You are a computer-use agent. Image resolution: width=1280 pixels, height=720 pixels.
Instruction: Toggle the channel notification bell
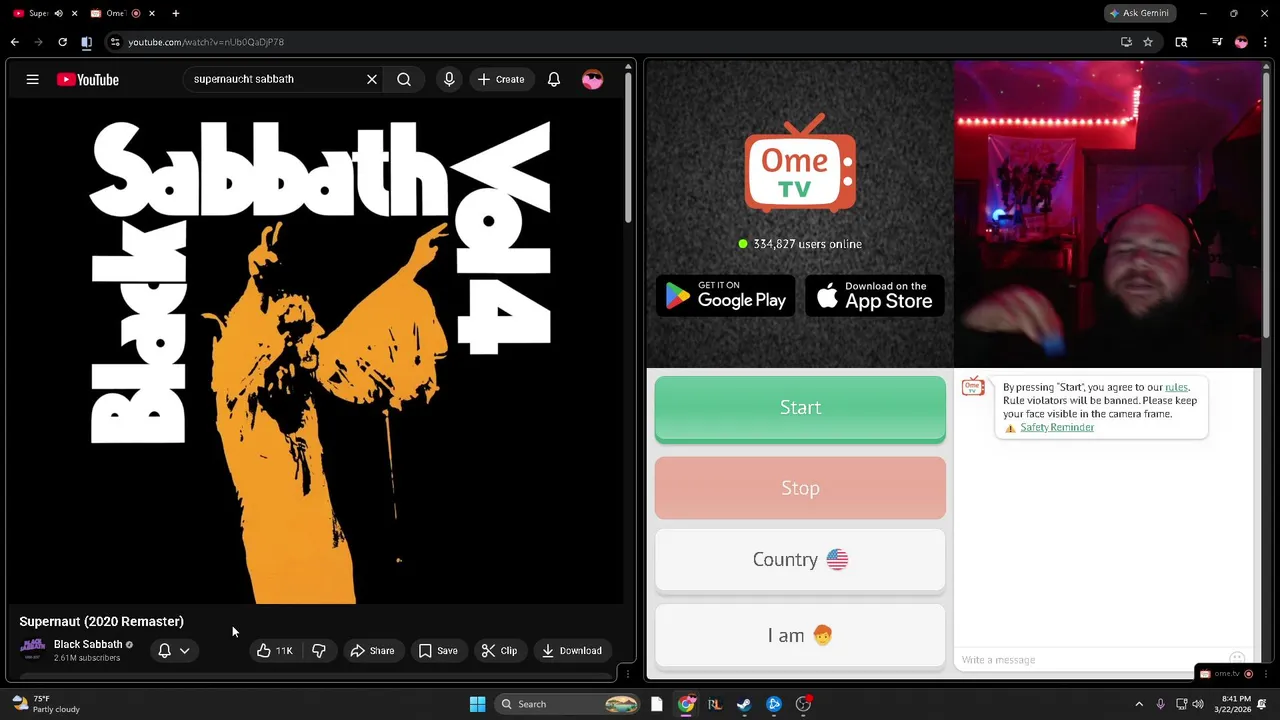click(x=165, y=651)
